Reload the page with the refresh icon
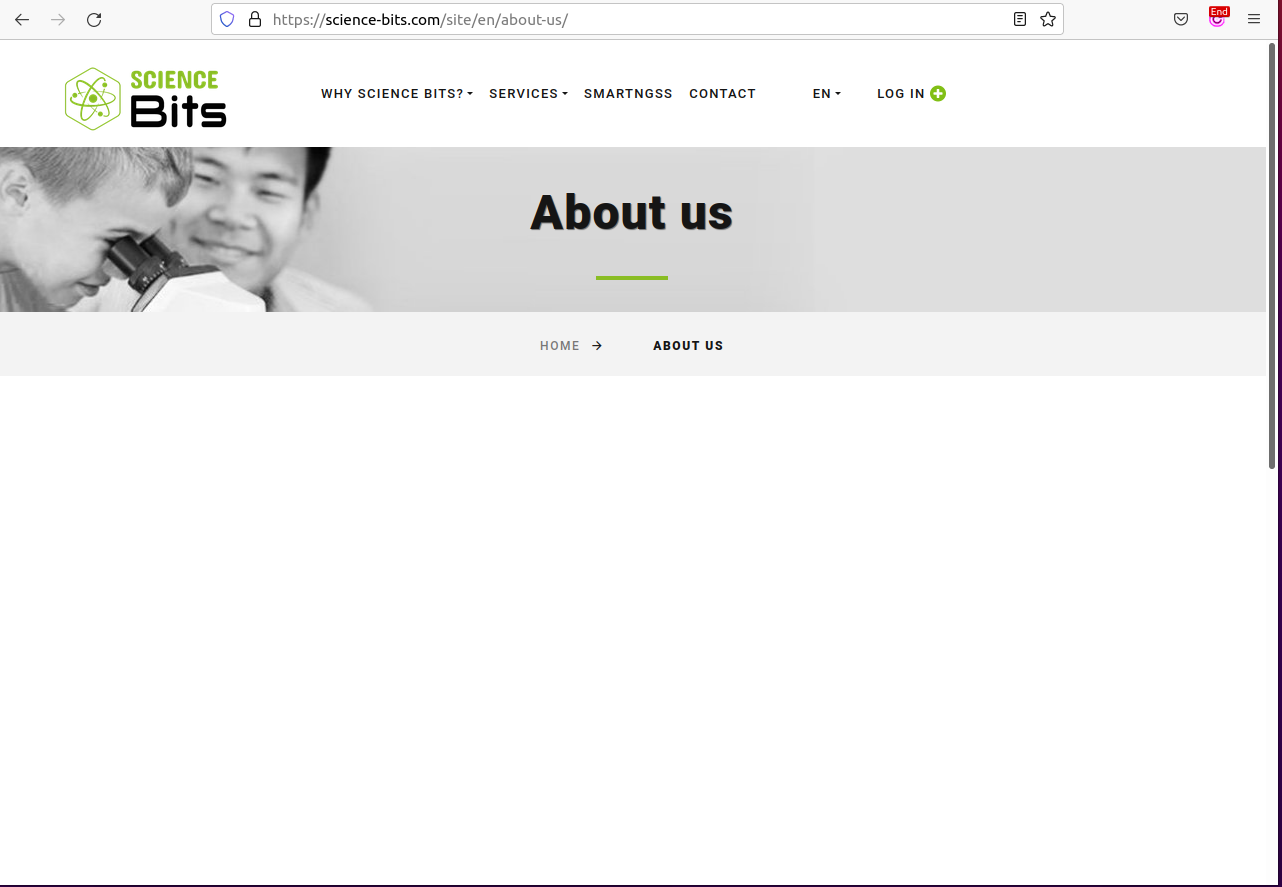 pyautogui.click(x=94, y=19)
